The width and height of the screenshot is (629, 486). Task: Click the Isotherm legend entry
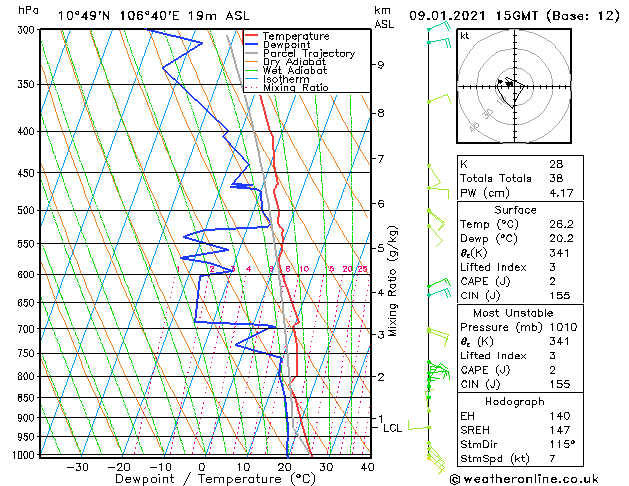286,79
